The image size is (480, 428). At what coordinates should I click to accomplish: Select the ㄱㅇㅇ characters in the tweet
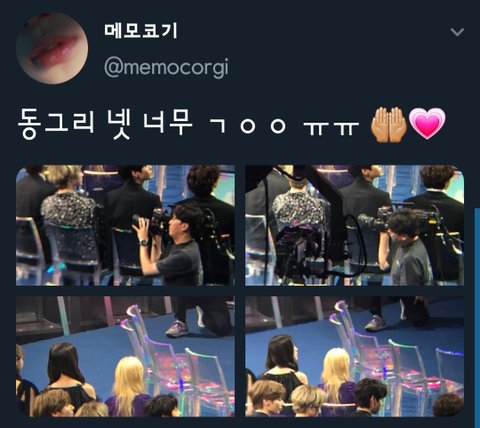coord(248,125)
